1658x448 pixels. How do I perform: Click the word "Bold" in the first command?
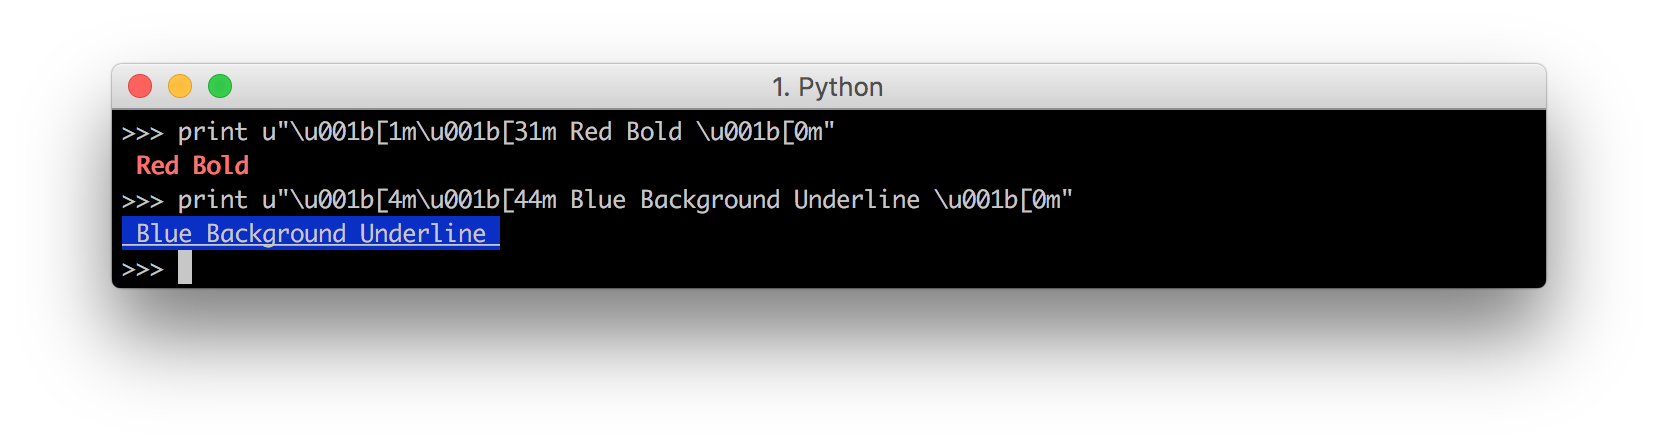[654, 132]
